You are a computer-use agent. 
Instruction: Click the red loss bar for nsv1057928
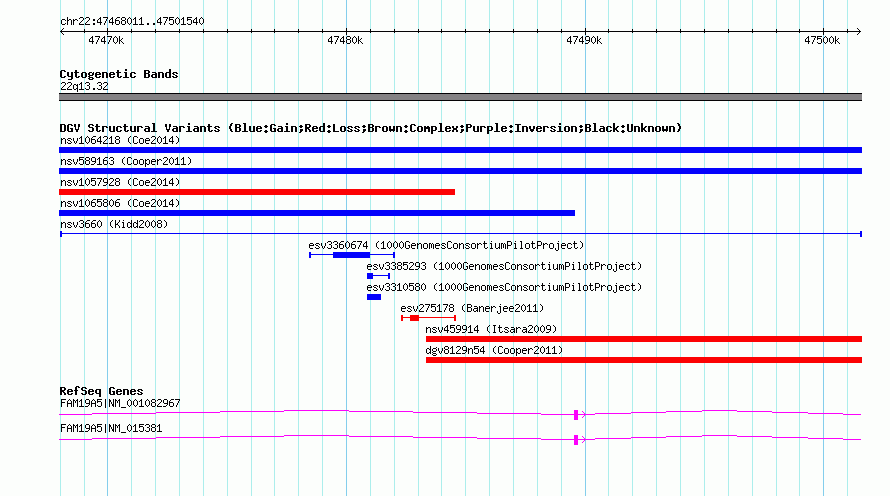[x=257, y=192]
